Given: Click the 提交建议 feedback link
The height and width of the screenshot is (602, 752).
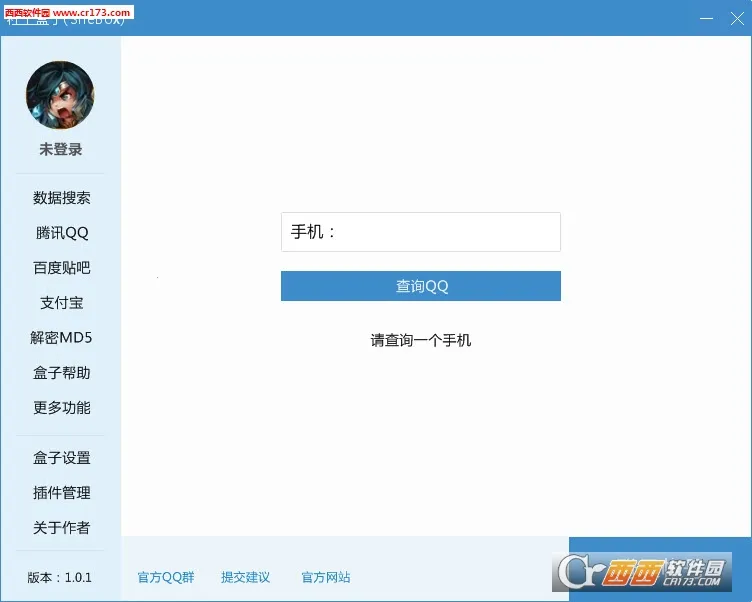Looking at the screenshot, I should (246, 577).
